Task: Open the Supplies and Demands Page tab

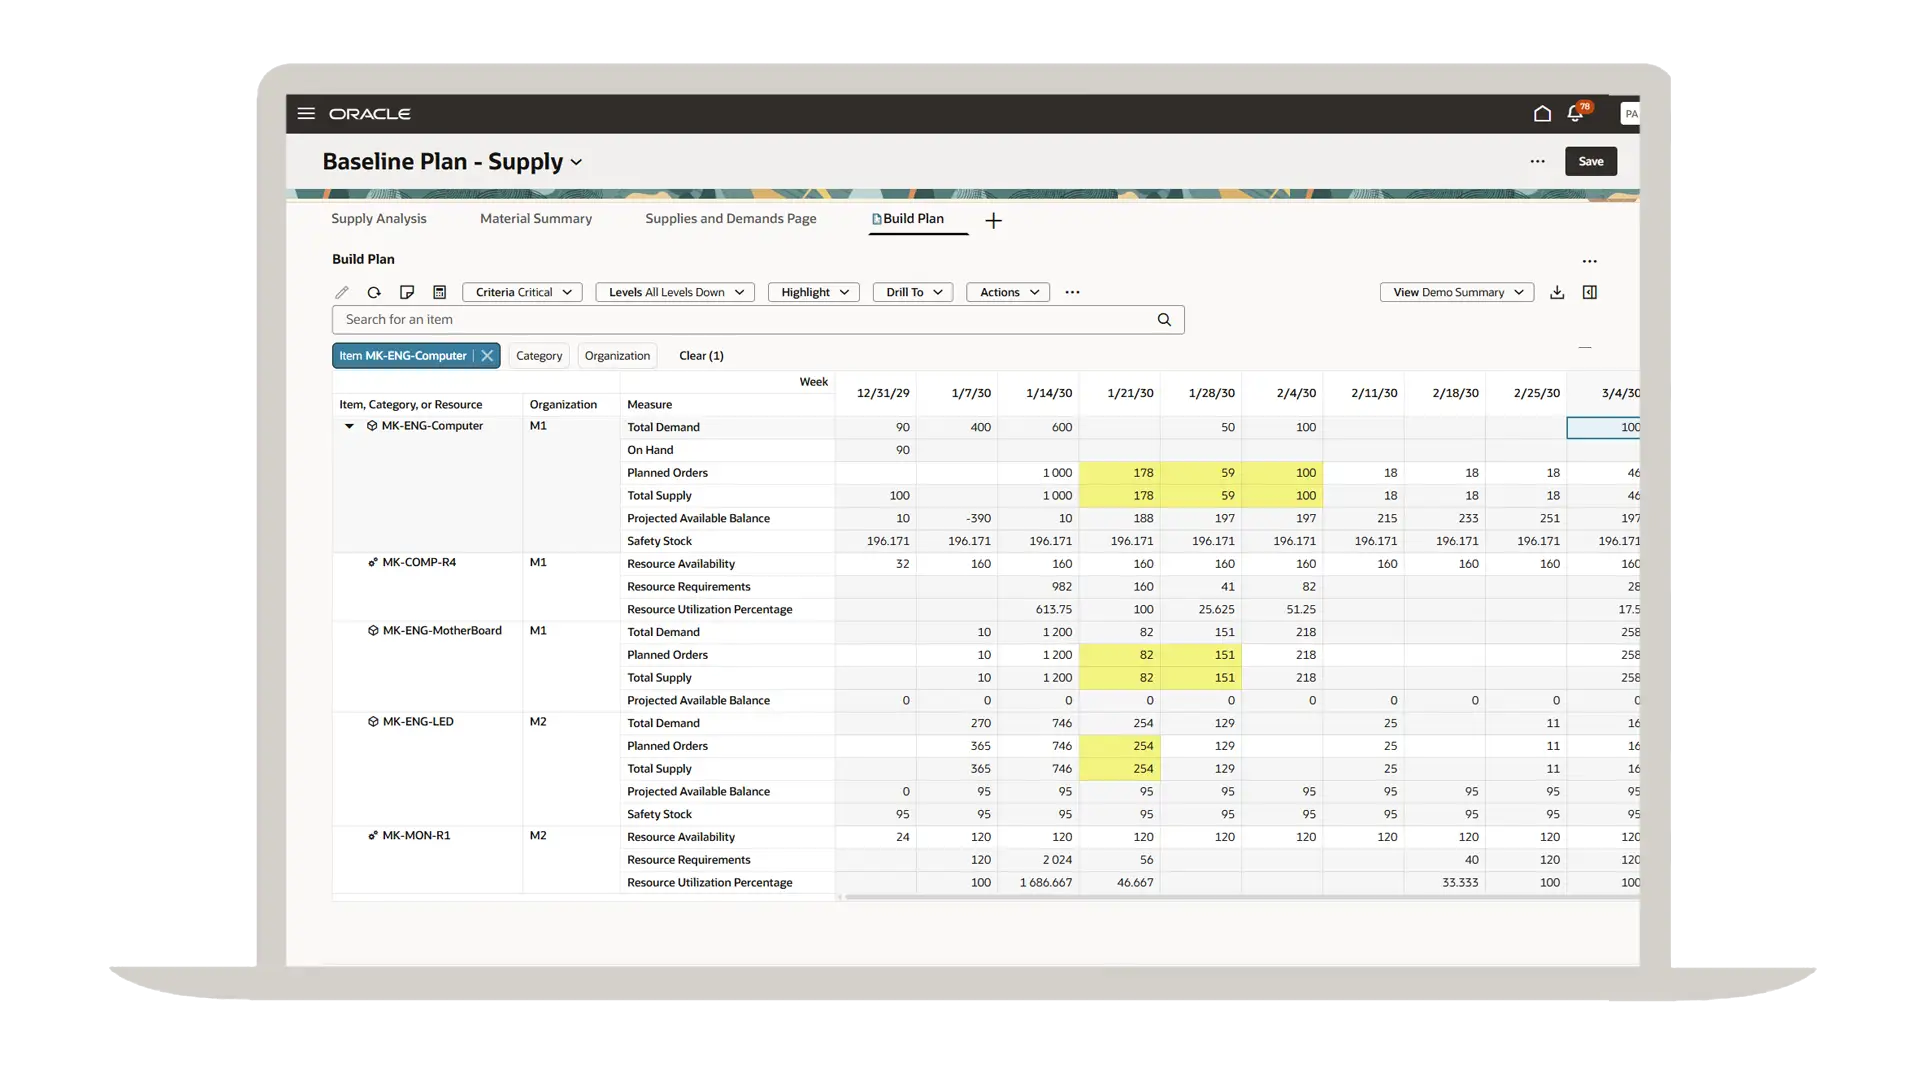Action: (730, 219)
